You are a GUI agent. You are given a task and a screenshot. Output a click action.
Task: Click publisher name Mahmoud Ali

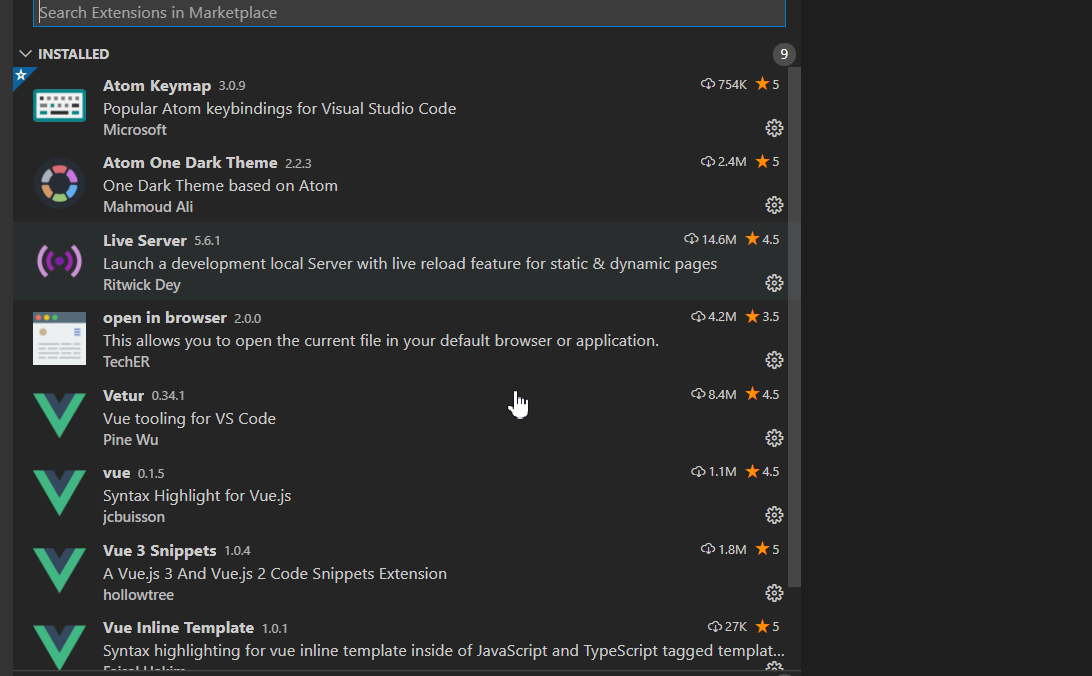click(x=148, y=207)
